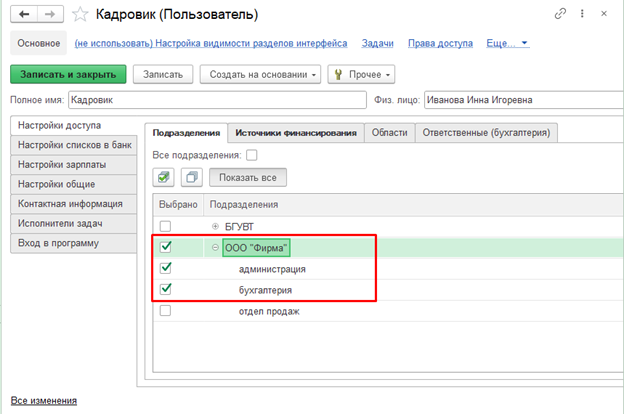
Task: Open the Создать на основании dropdown
Action: 260,74
